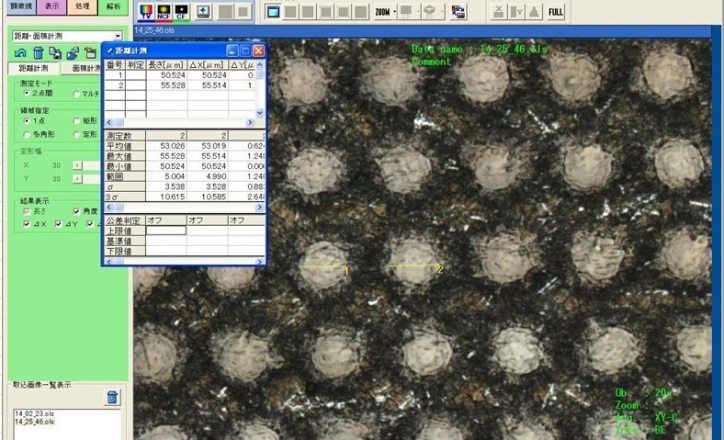Click the Y-marked gray toolbar icon
724x440 pixels.
point(516,12)
